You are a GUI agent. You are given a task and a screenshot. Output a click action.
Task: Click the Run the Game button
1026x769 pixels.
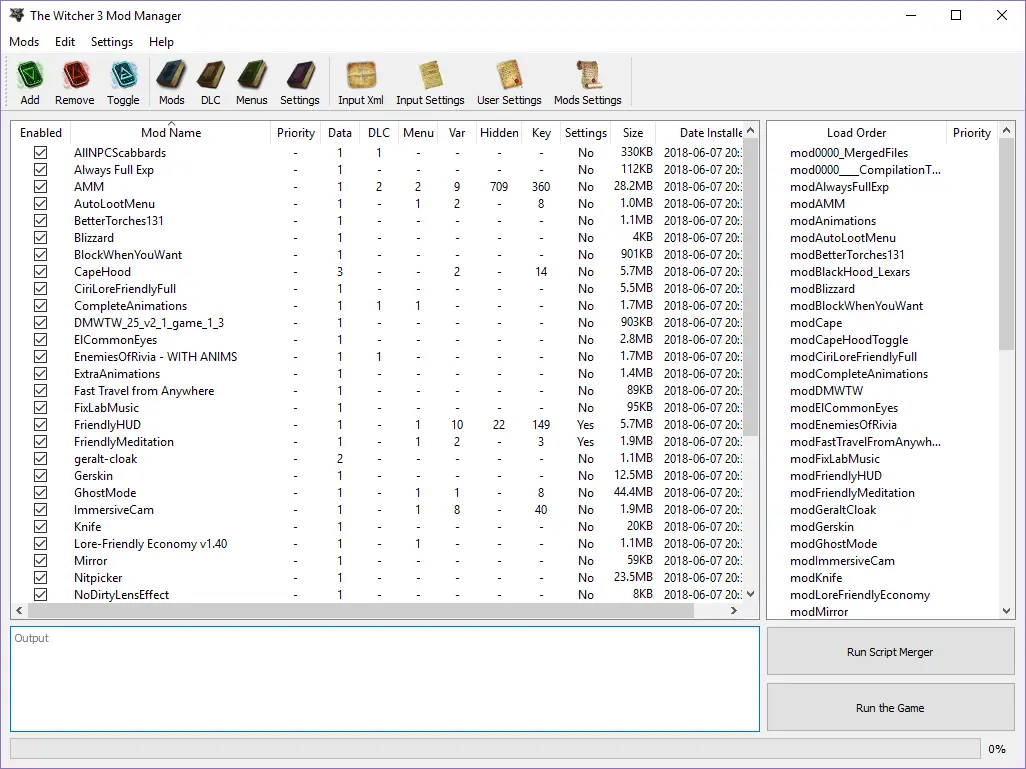[x=889, y=707]
